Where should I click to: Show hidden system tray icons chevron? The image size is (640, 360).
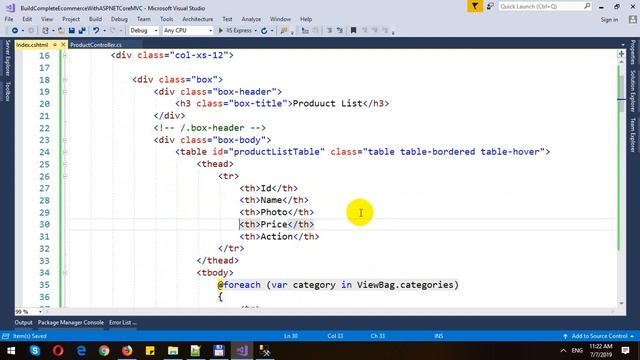tap(563, 351)
